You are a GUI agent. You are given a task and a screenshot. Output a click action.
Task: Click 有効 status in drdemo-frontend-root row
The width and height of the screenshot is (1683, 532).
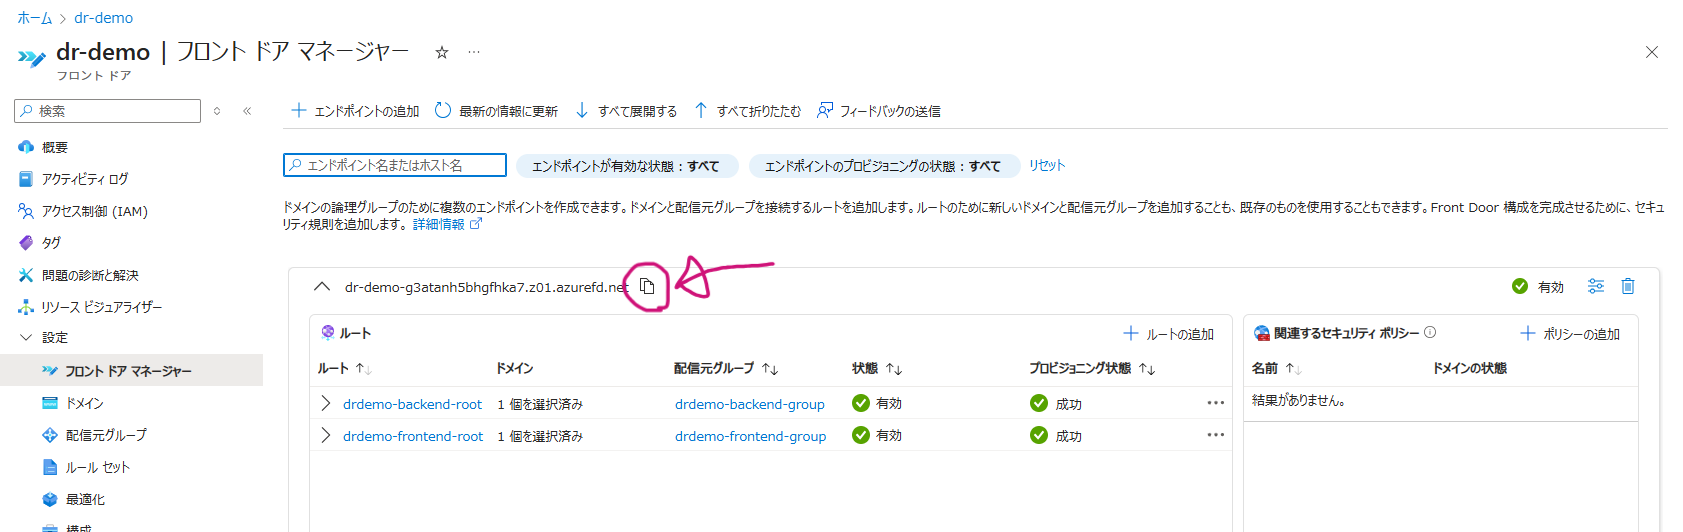[877, 436]
